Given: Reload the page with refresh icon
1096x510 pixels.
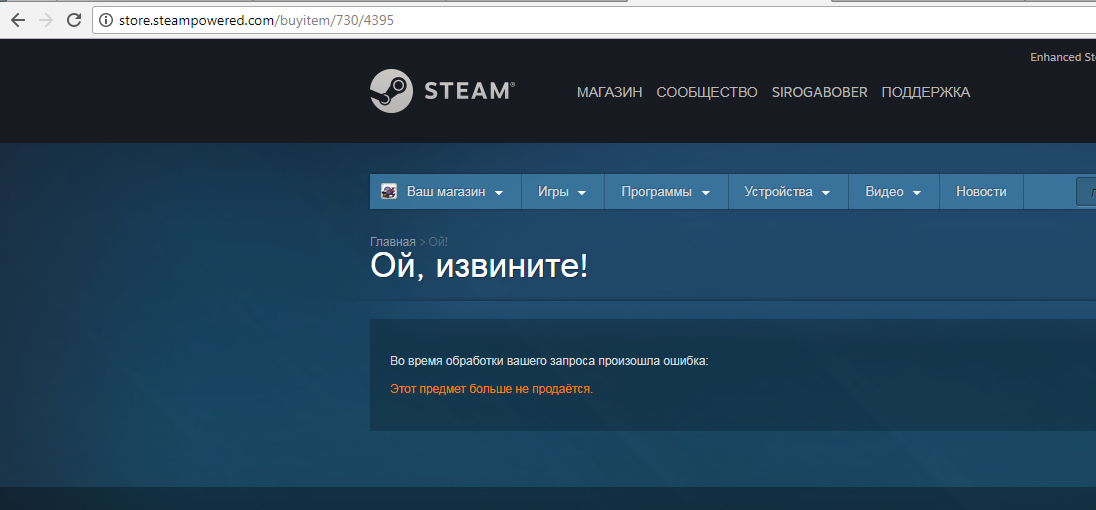Looking at the screenshot, I should pyautogui.click(x=74, y=20).
